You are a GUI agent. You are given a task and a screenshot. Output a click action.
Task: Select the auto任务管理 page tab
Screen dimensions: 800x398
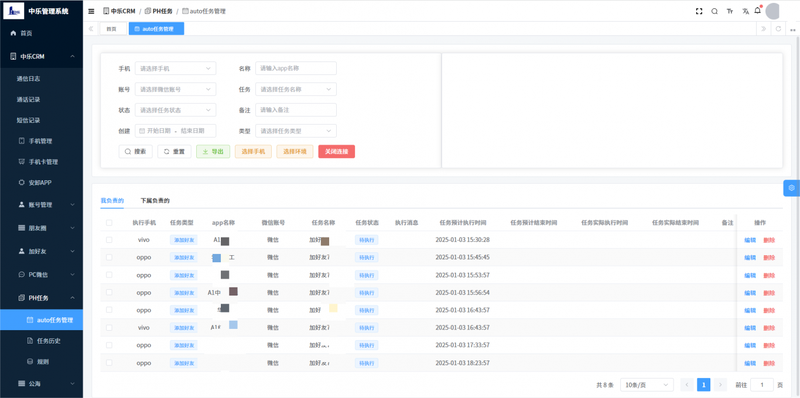[x=156, y=29]
